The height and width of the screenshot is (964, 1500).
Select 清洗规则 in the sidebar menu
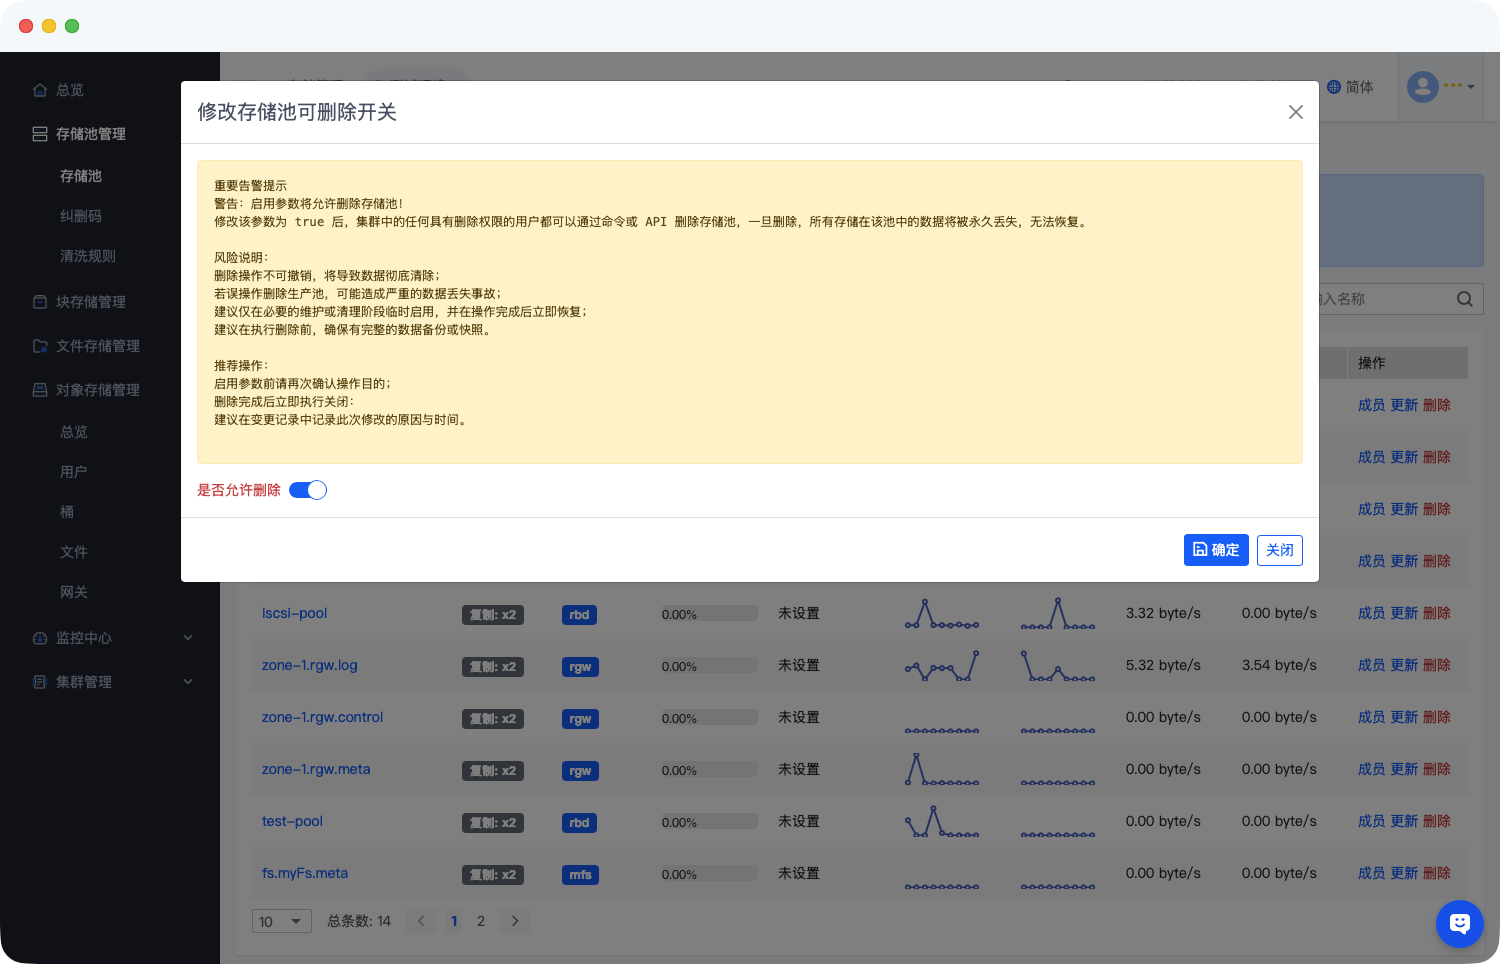click(x=88, y=256)
